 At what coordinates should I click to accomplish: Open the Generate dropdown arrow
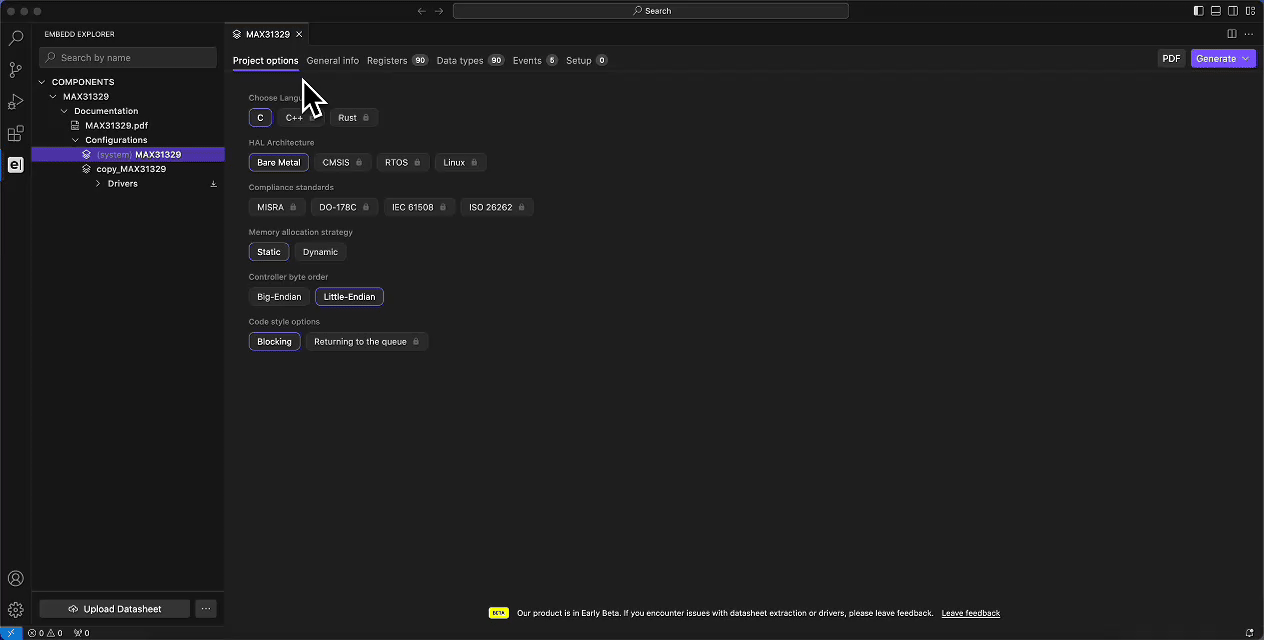tap(1246, 59)
